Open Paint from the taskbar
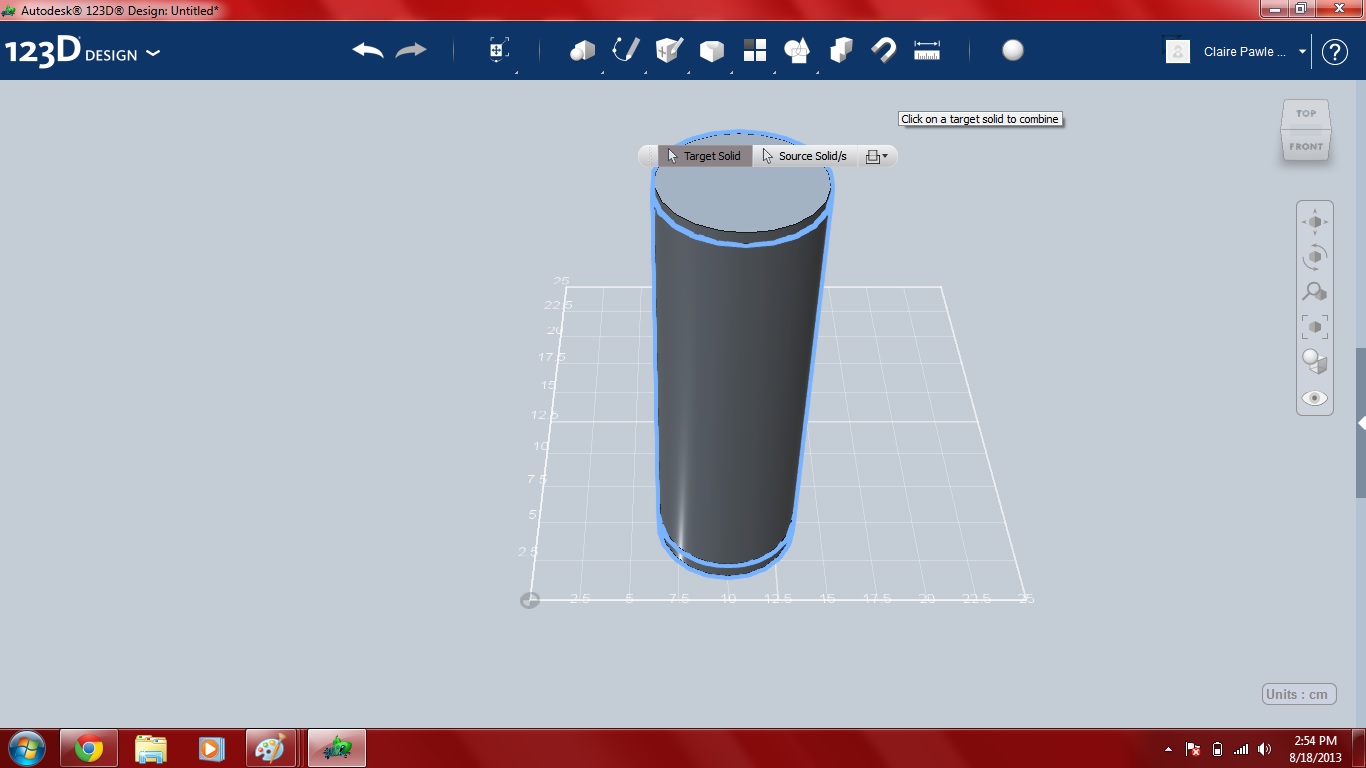 pyautogui.click(x=270, y=748)
